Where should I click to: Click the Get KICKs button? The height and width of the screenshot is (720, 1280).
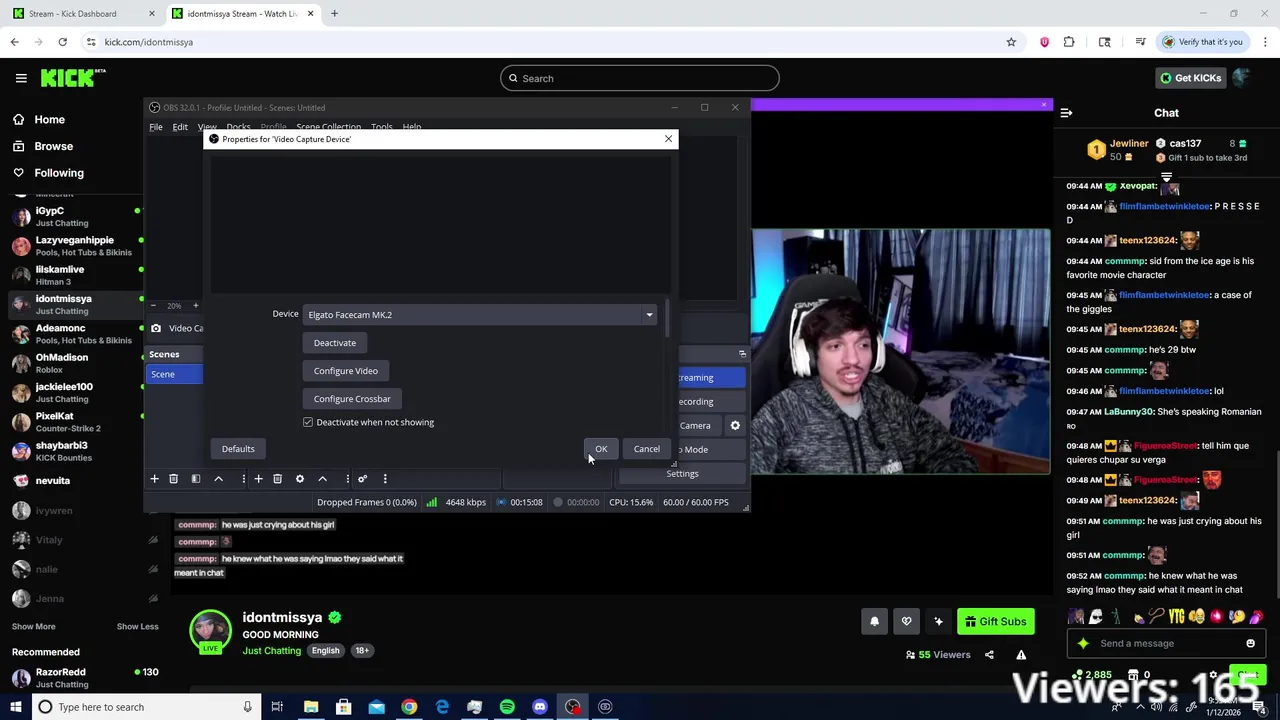point(1189,78)
